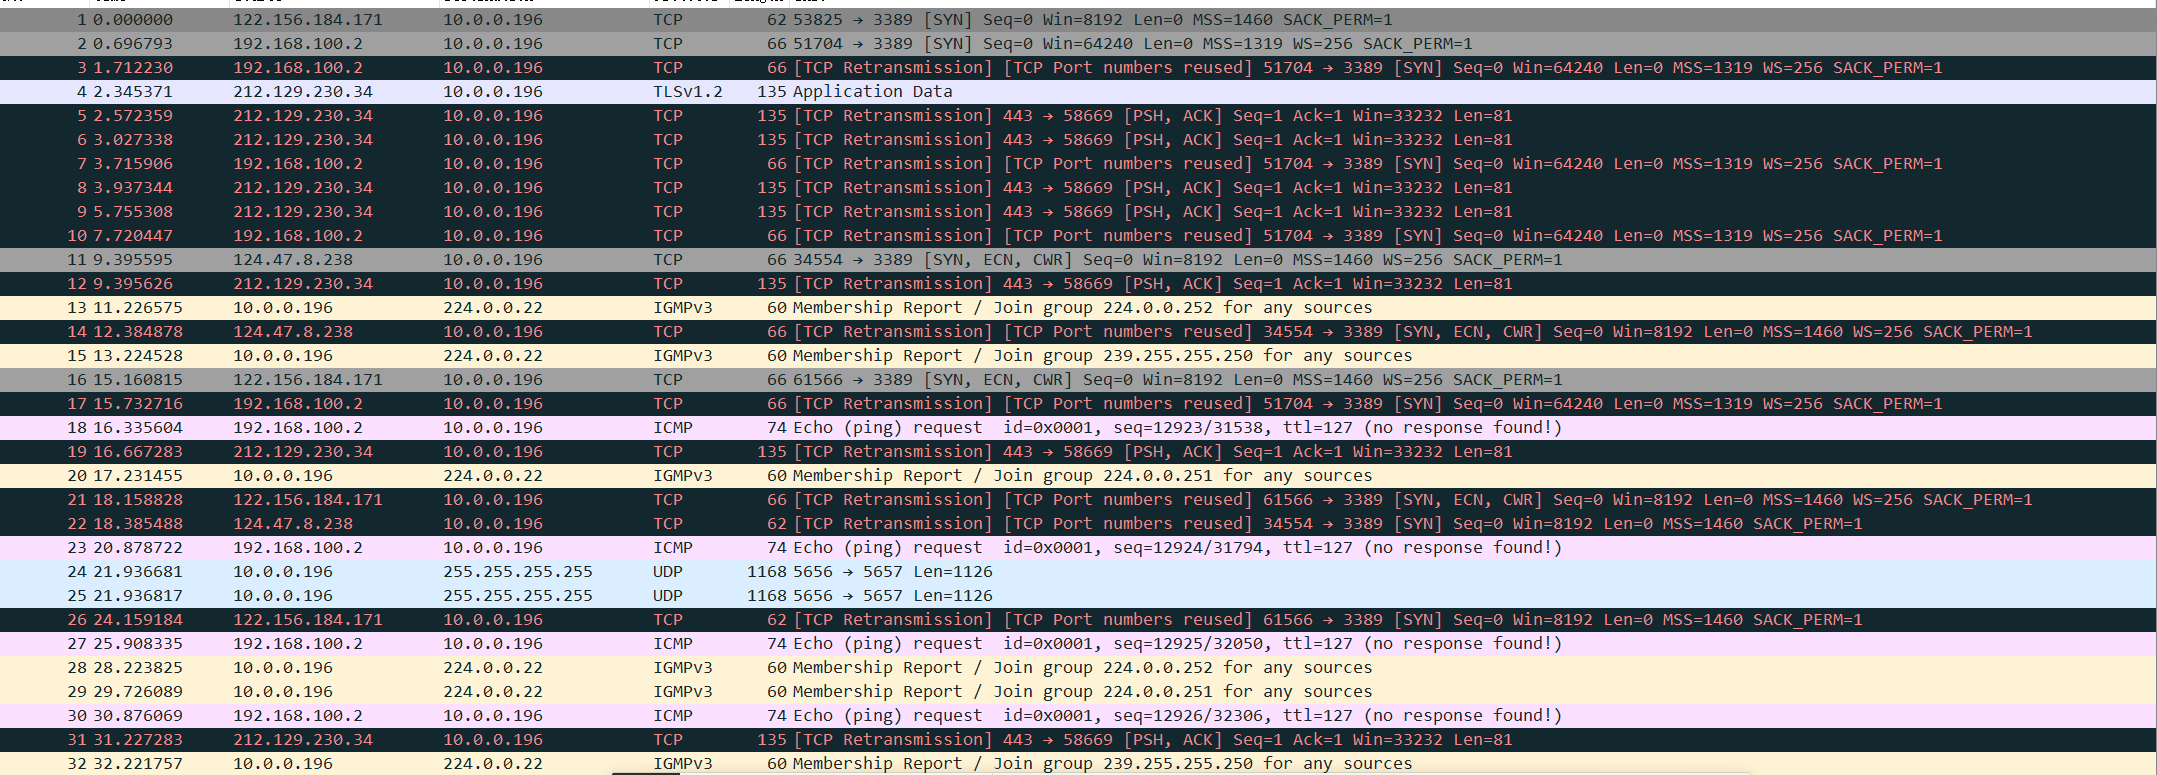The image size is (2157, 775).
Task: Highlight the packet at time 16.667283
Action: [x=1078, y=452]
